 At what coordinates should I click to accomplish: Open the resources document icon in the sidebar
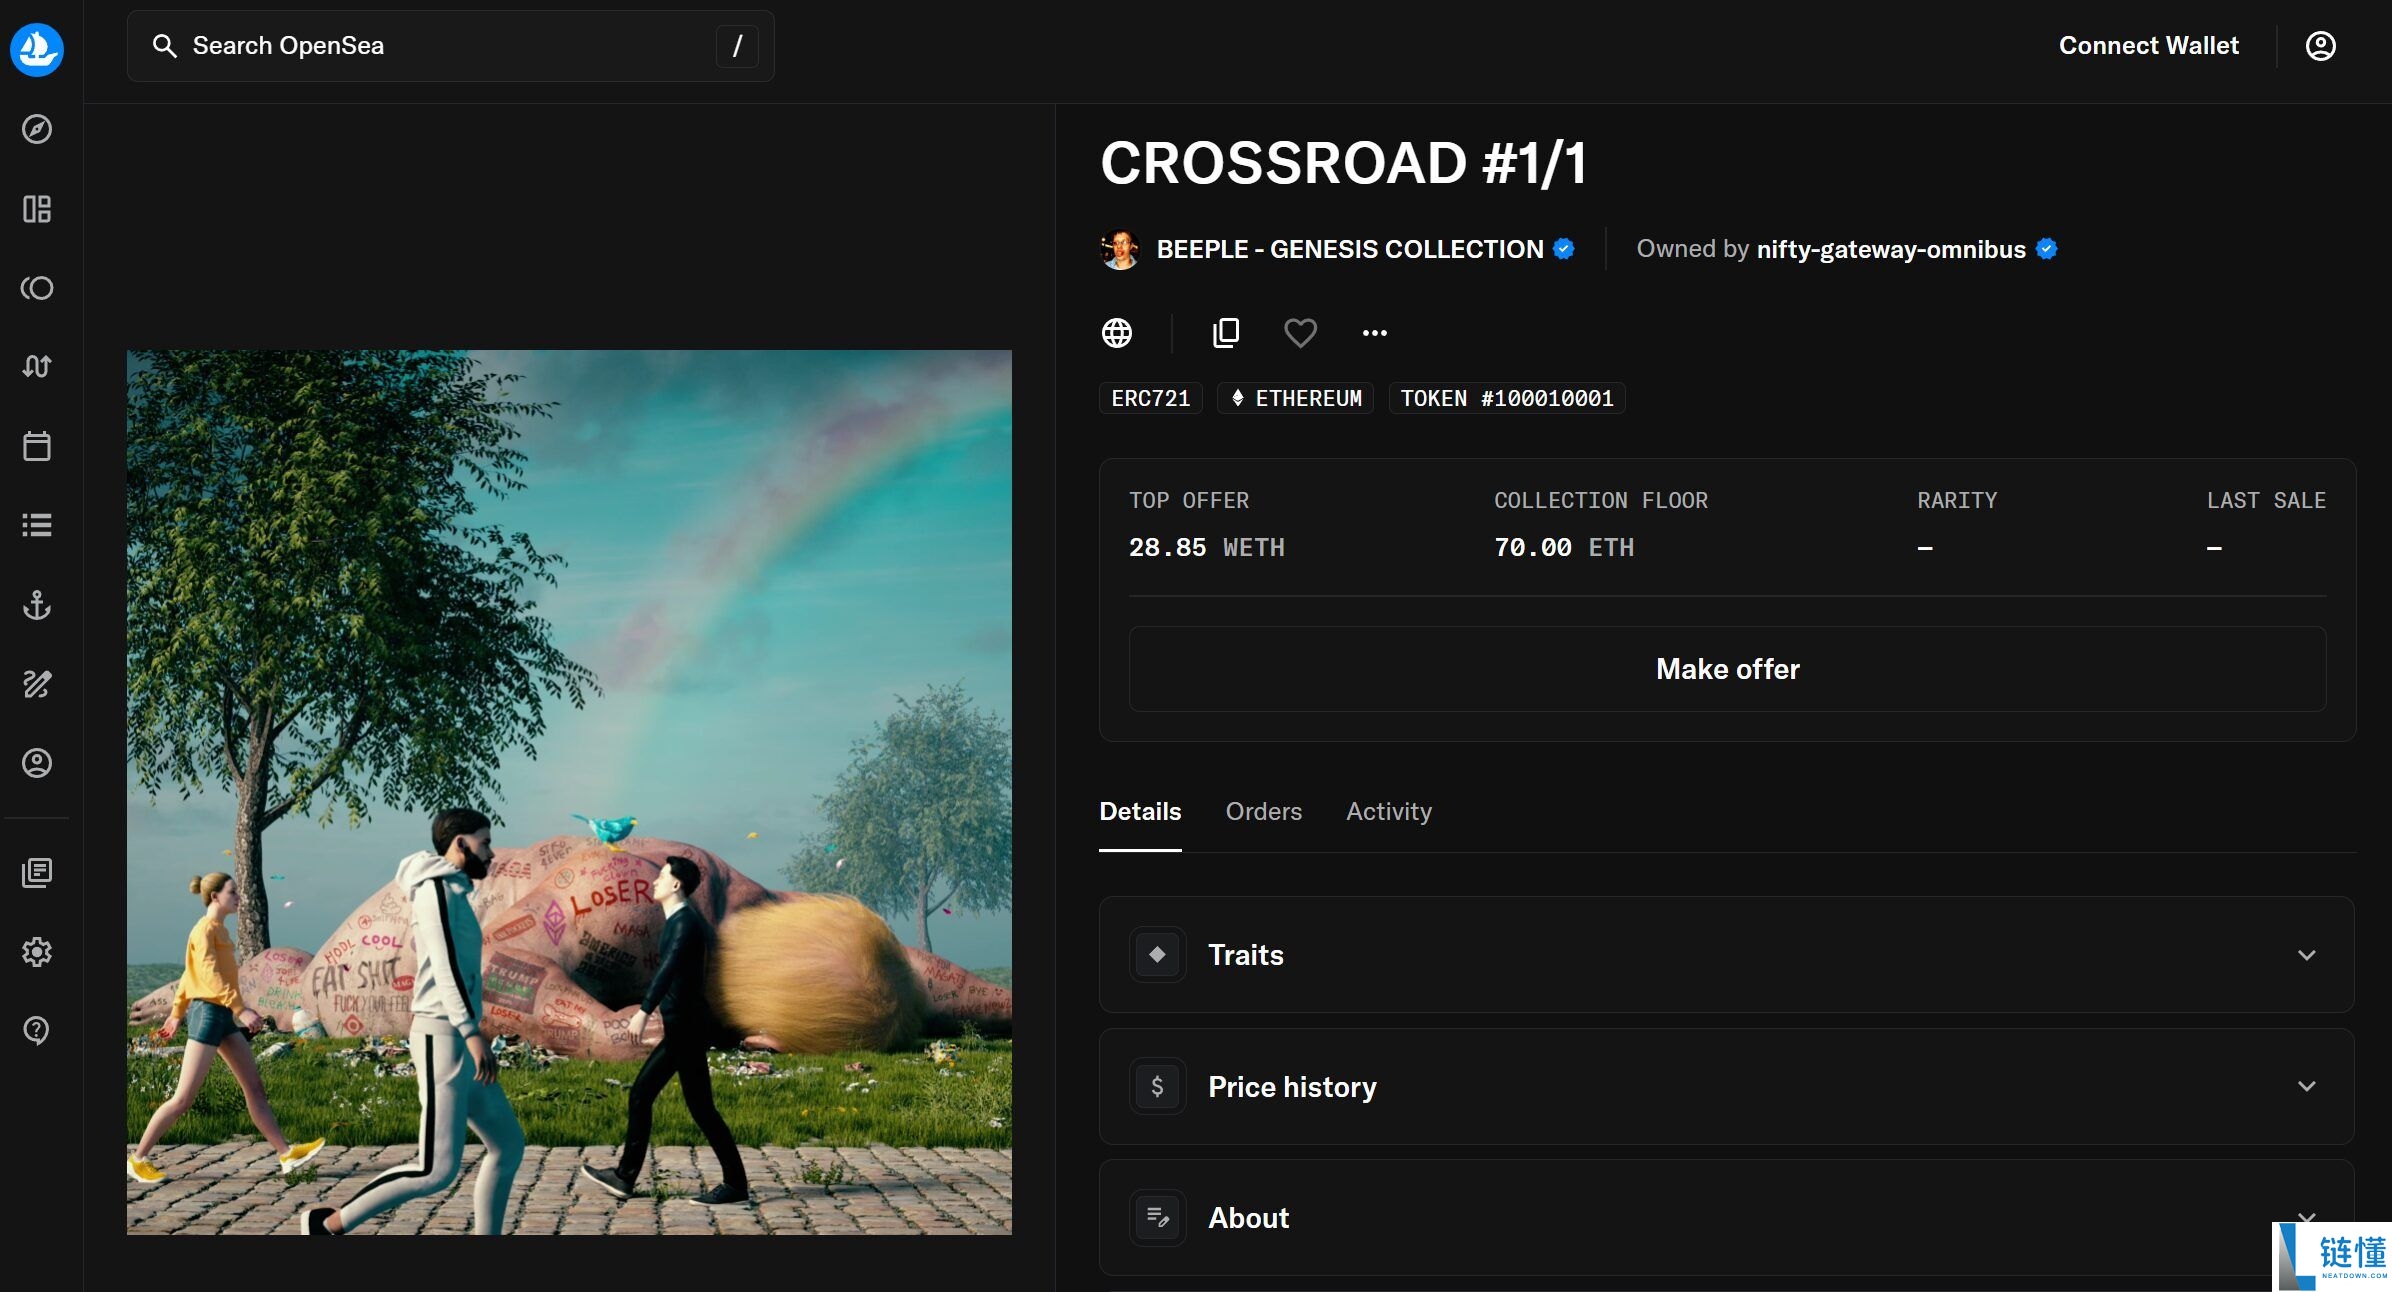[37, 873]
